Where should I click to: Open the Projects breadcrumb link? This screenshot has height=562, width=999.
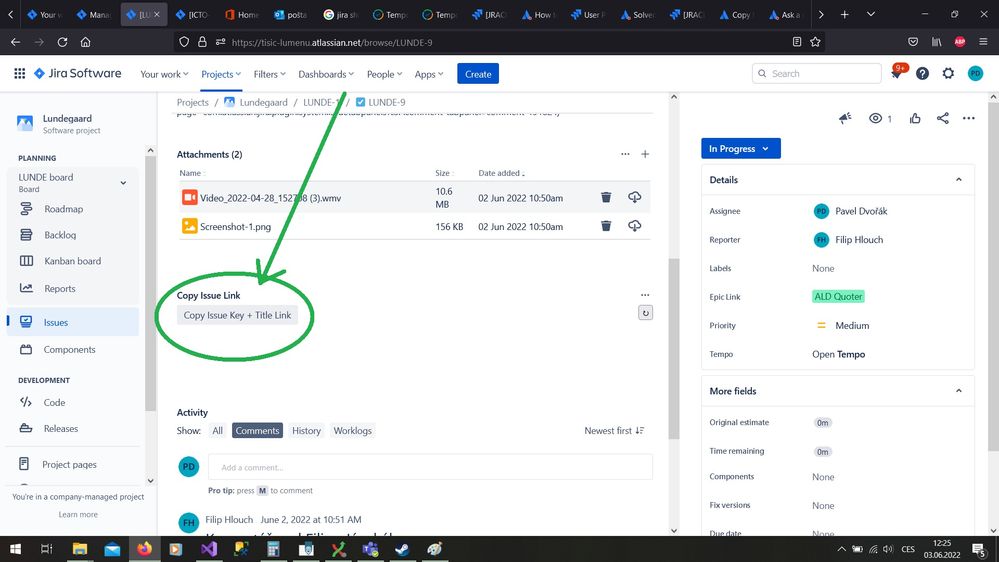coord(192,102)
